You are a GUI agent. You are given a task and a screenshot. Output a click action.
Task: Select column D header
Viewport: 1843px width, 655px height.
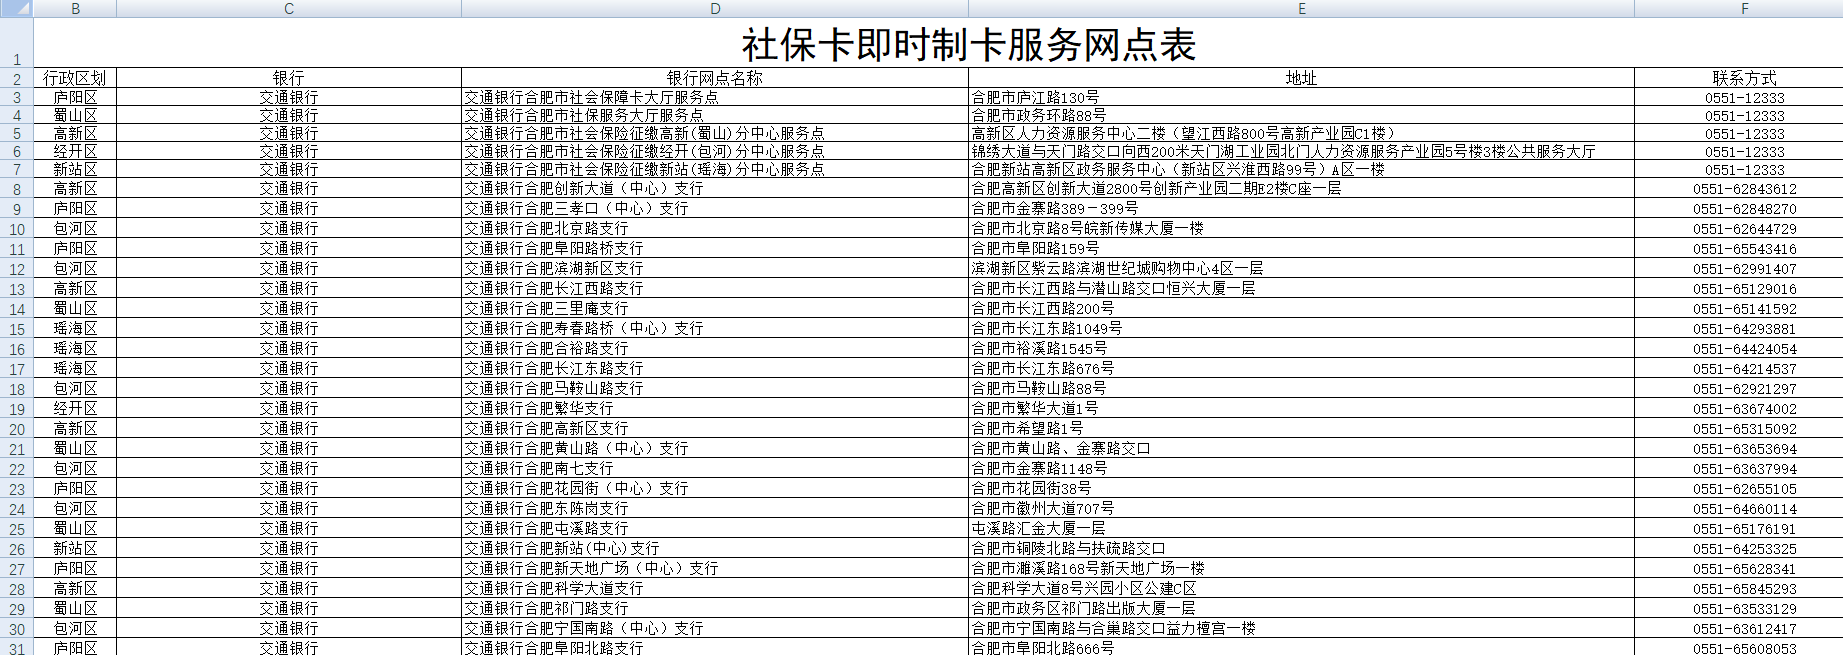[x=715, y=8]
